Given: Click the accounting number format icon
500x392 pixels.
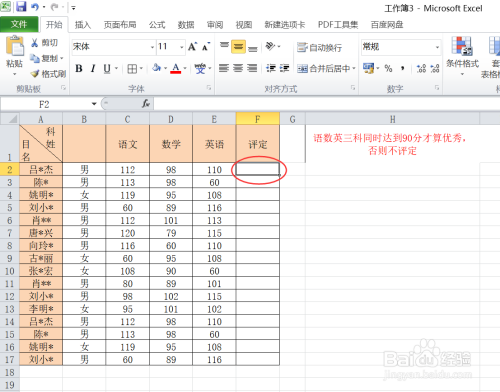Looking at the screenshot, I should 369,68.
